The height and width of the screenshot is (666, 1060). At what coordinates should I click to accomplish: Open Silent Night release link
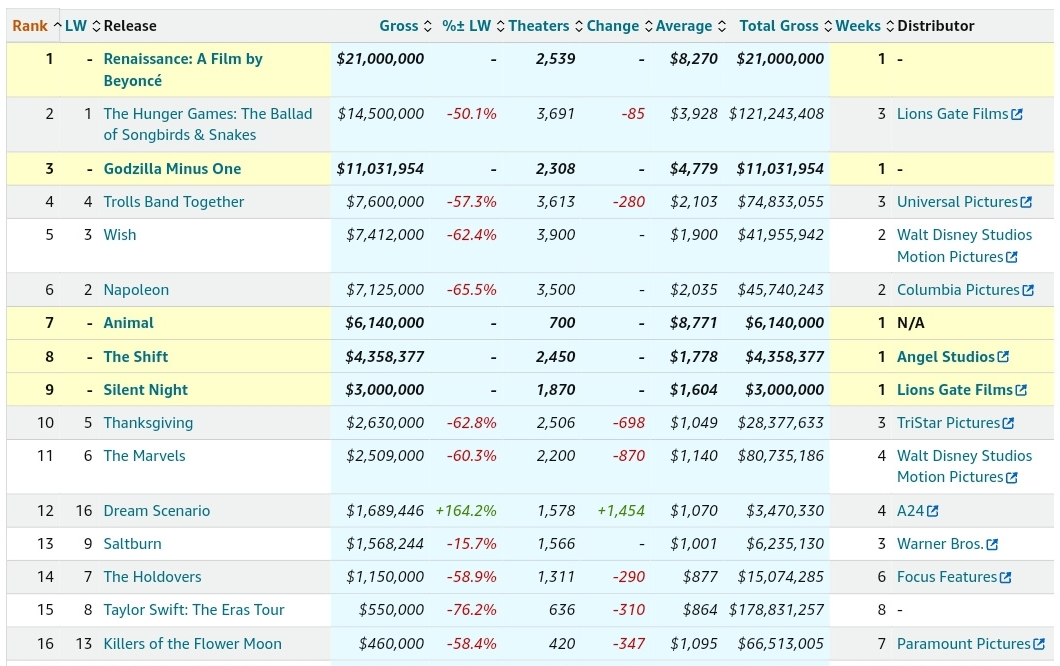coord(145,390)
